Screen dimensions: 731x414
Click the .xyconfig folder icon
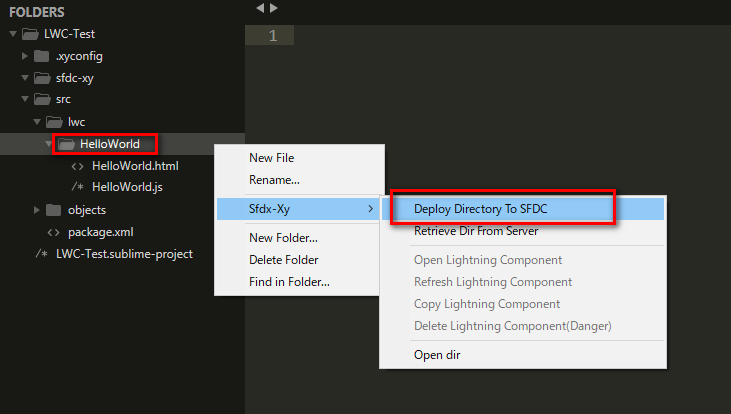[41, 56]
